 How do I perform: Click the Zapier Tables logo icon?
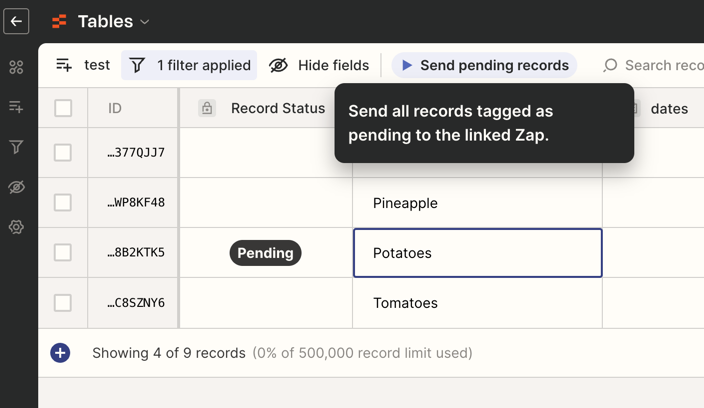coord(59,21)
